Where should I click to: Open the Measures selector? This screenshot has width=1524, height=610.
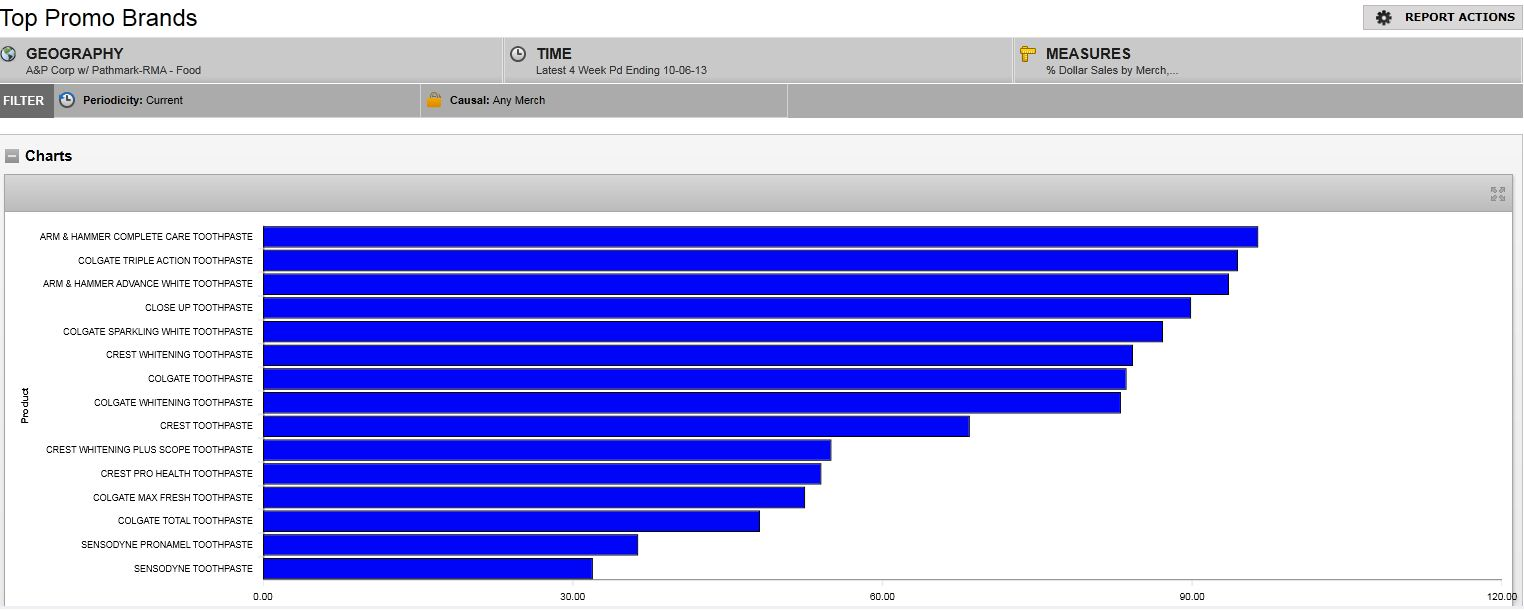click(x=1267, y=61)
